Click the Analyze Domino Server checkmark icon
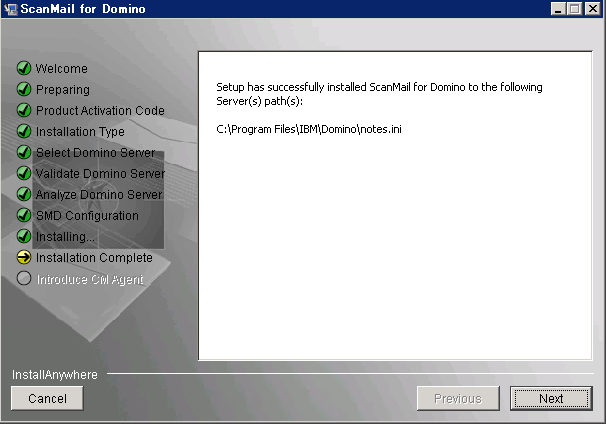The height and width of the screenshot is (425, 606). pyautogui.click(x=24, y=195)
